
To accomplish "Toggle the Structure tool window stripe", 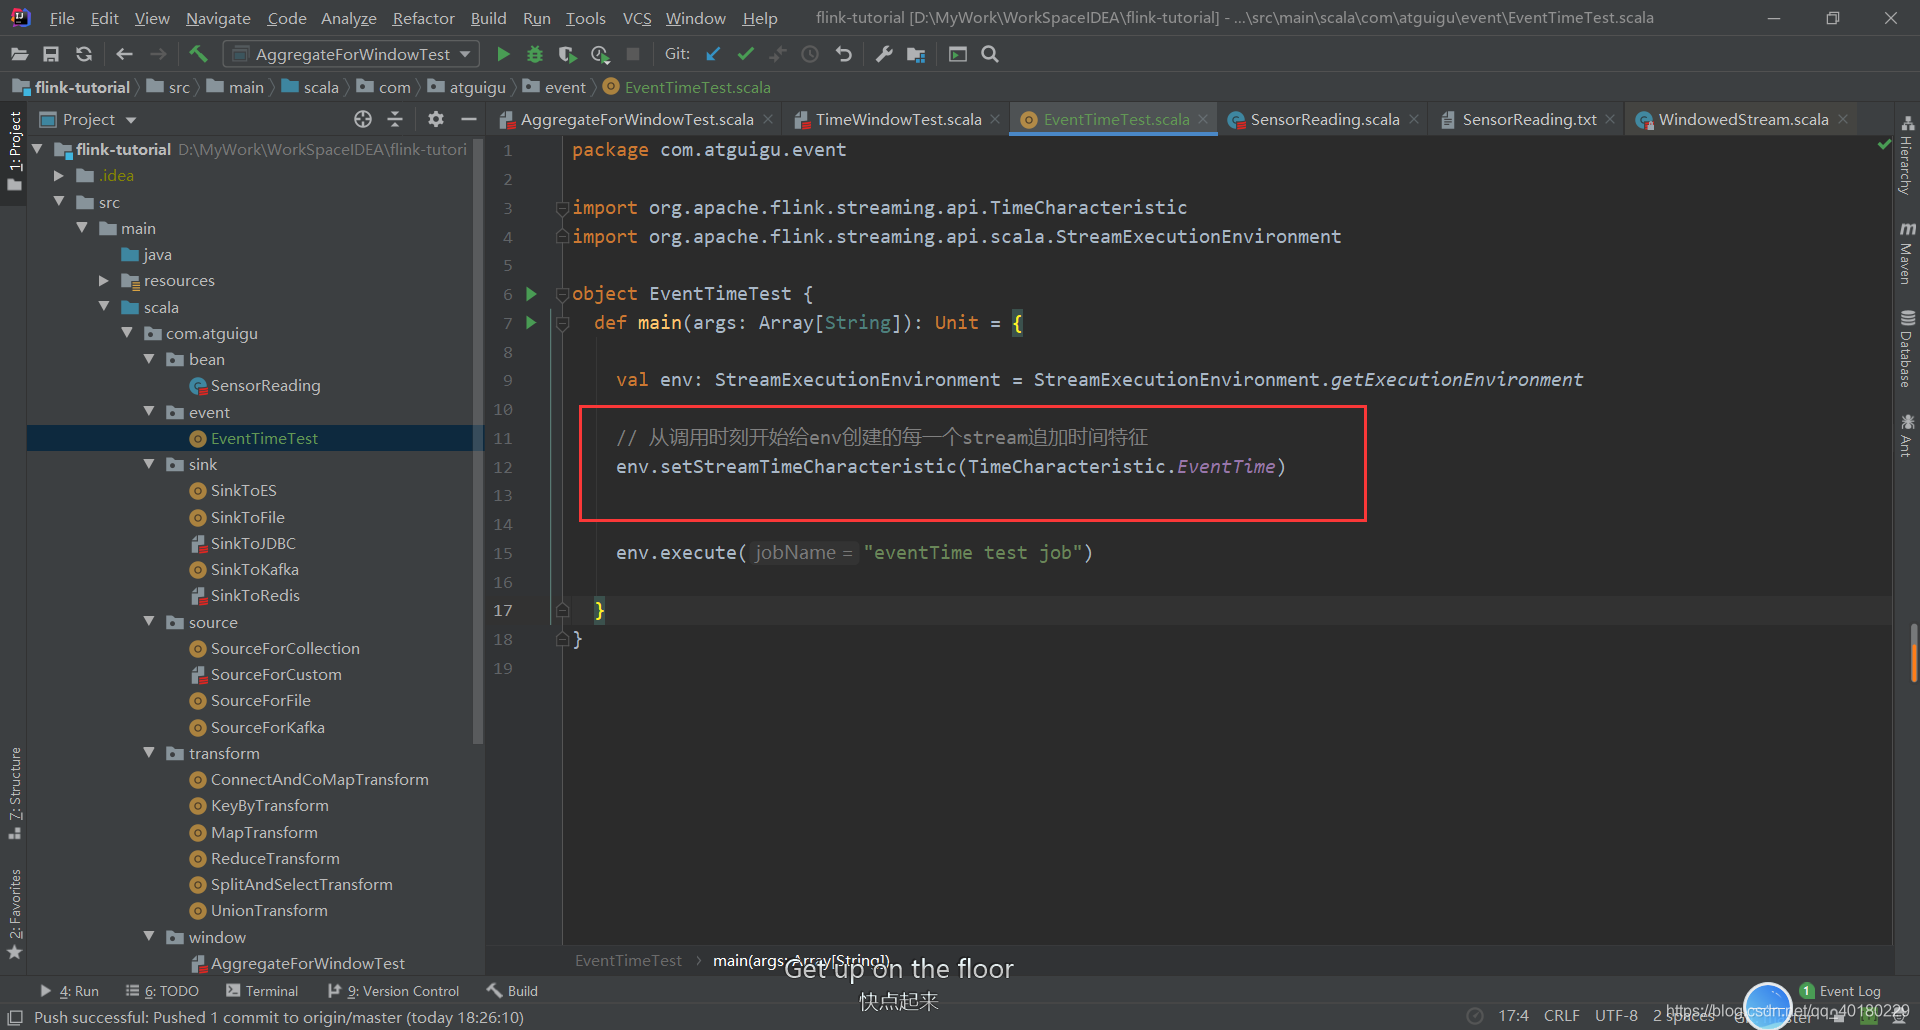I will (14, 793).
